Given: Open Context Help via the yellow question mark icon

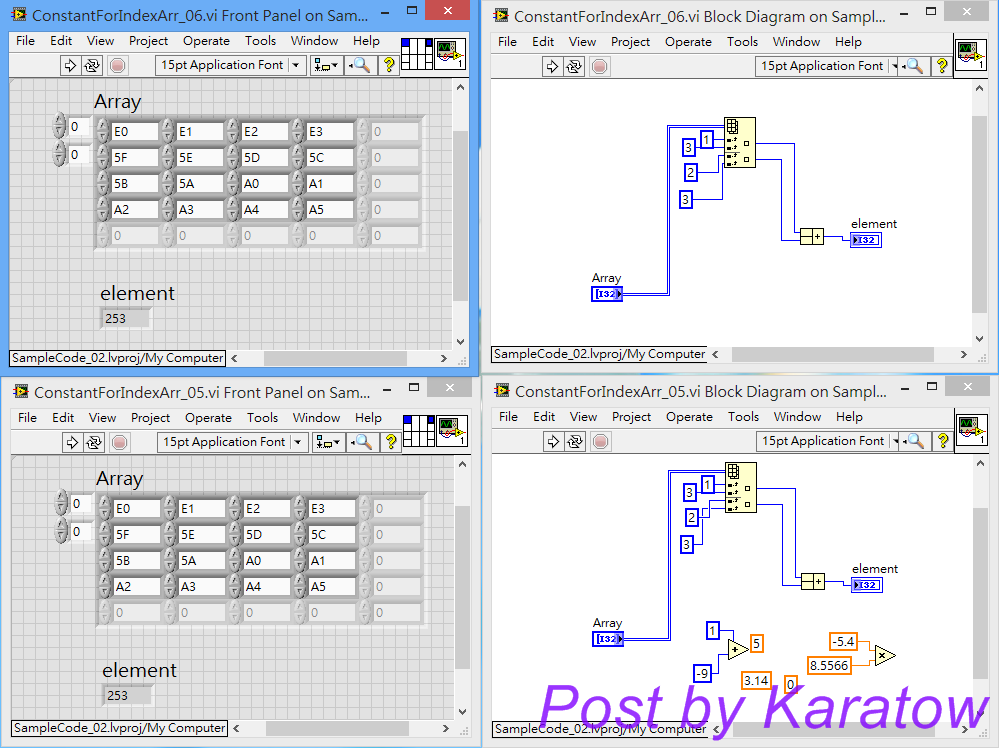Looking at the screenshot, I should point(942,66).
